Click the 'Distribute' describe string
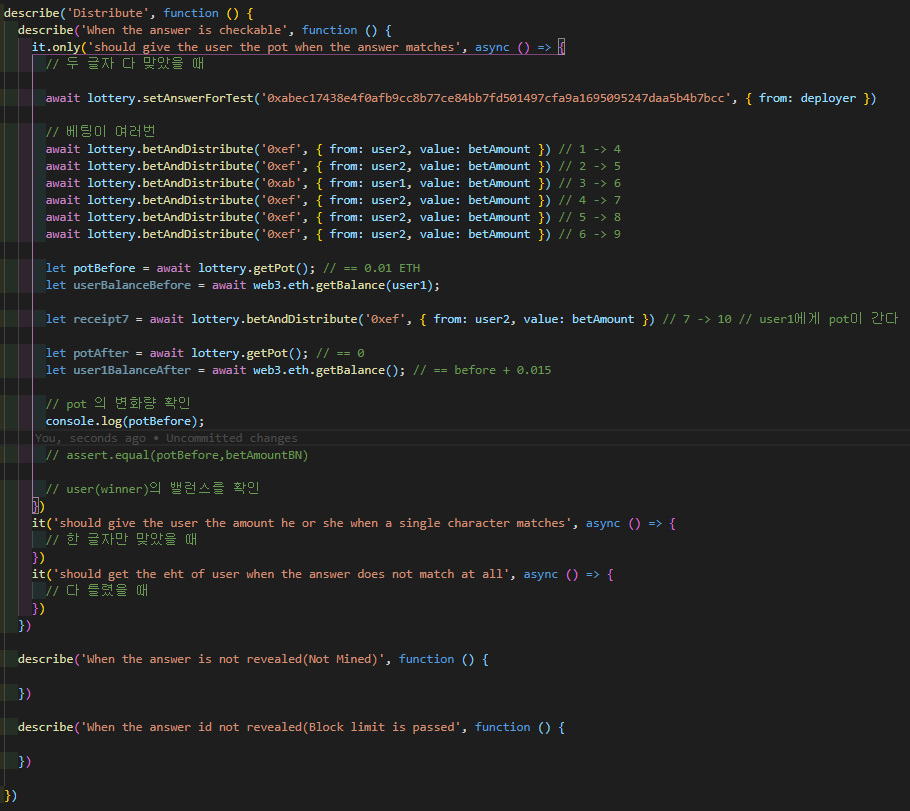This screenshot has width=910, height=811. click(x=107, y=13)
